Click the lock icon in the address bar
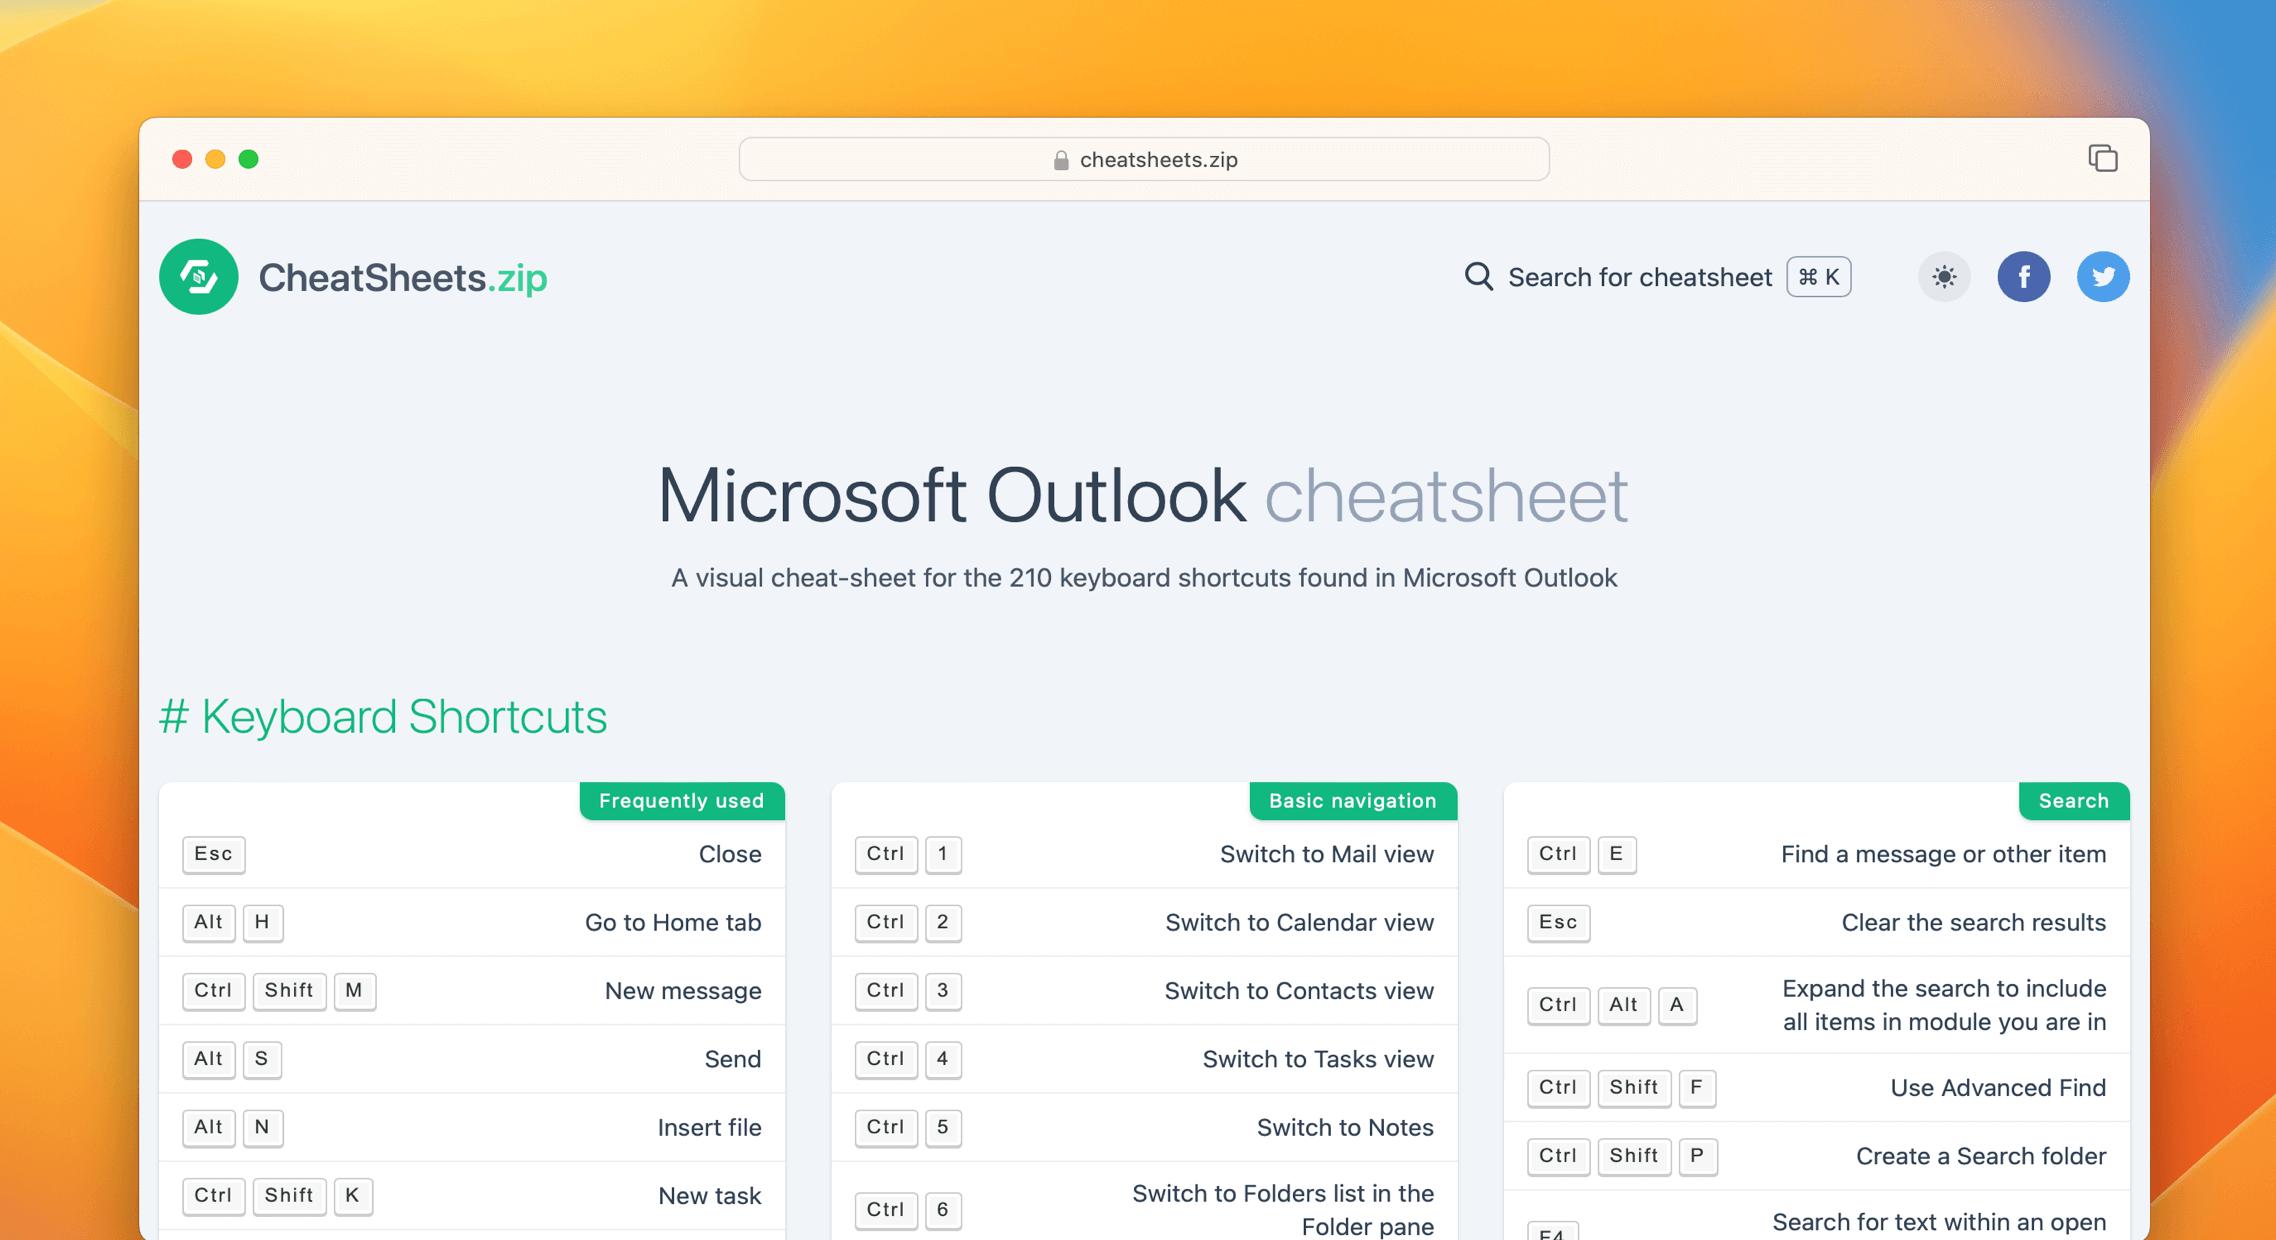2276x1240 pixels. coord(1059,159)
